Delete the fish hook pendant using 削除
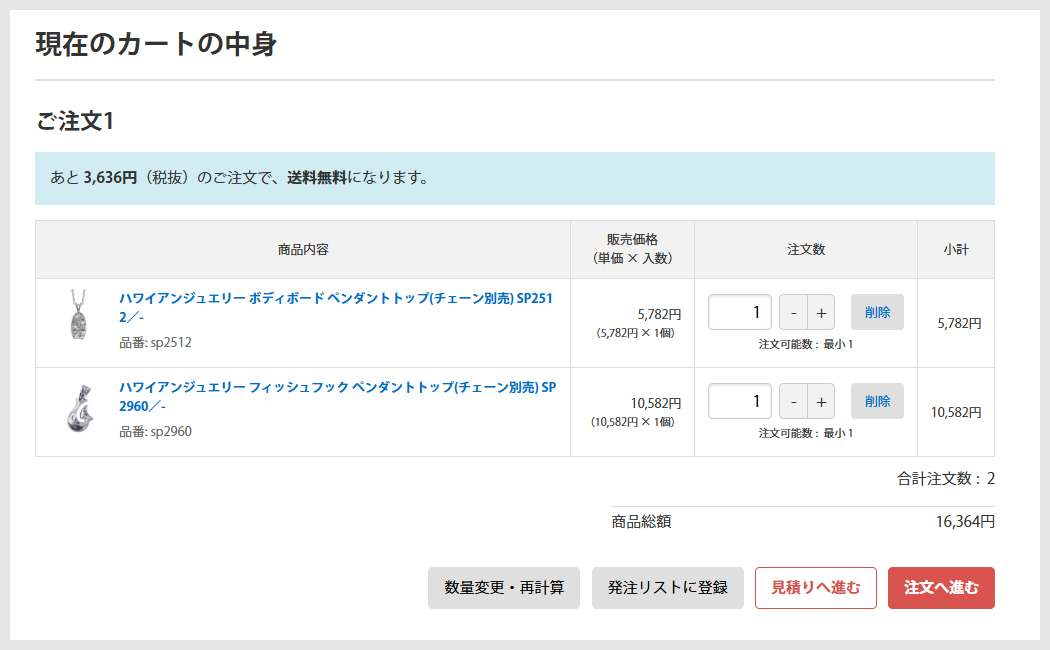Screen dimensions: 1050x650 coord(877,402)
